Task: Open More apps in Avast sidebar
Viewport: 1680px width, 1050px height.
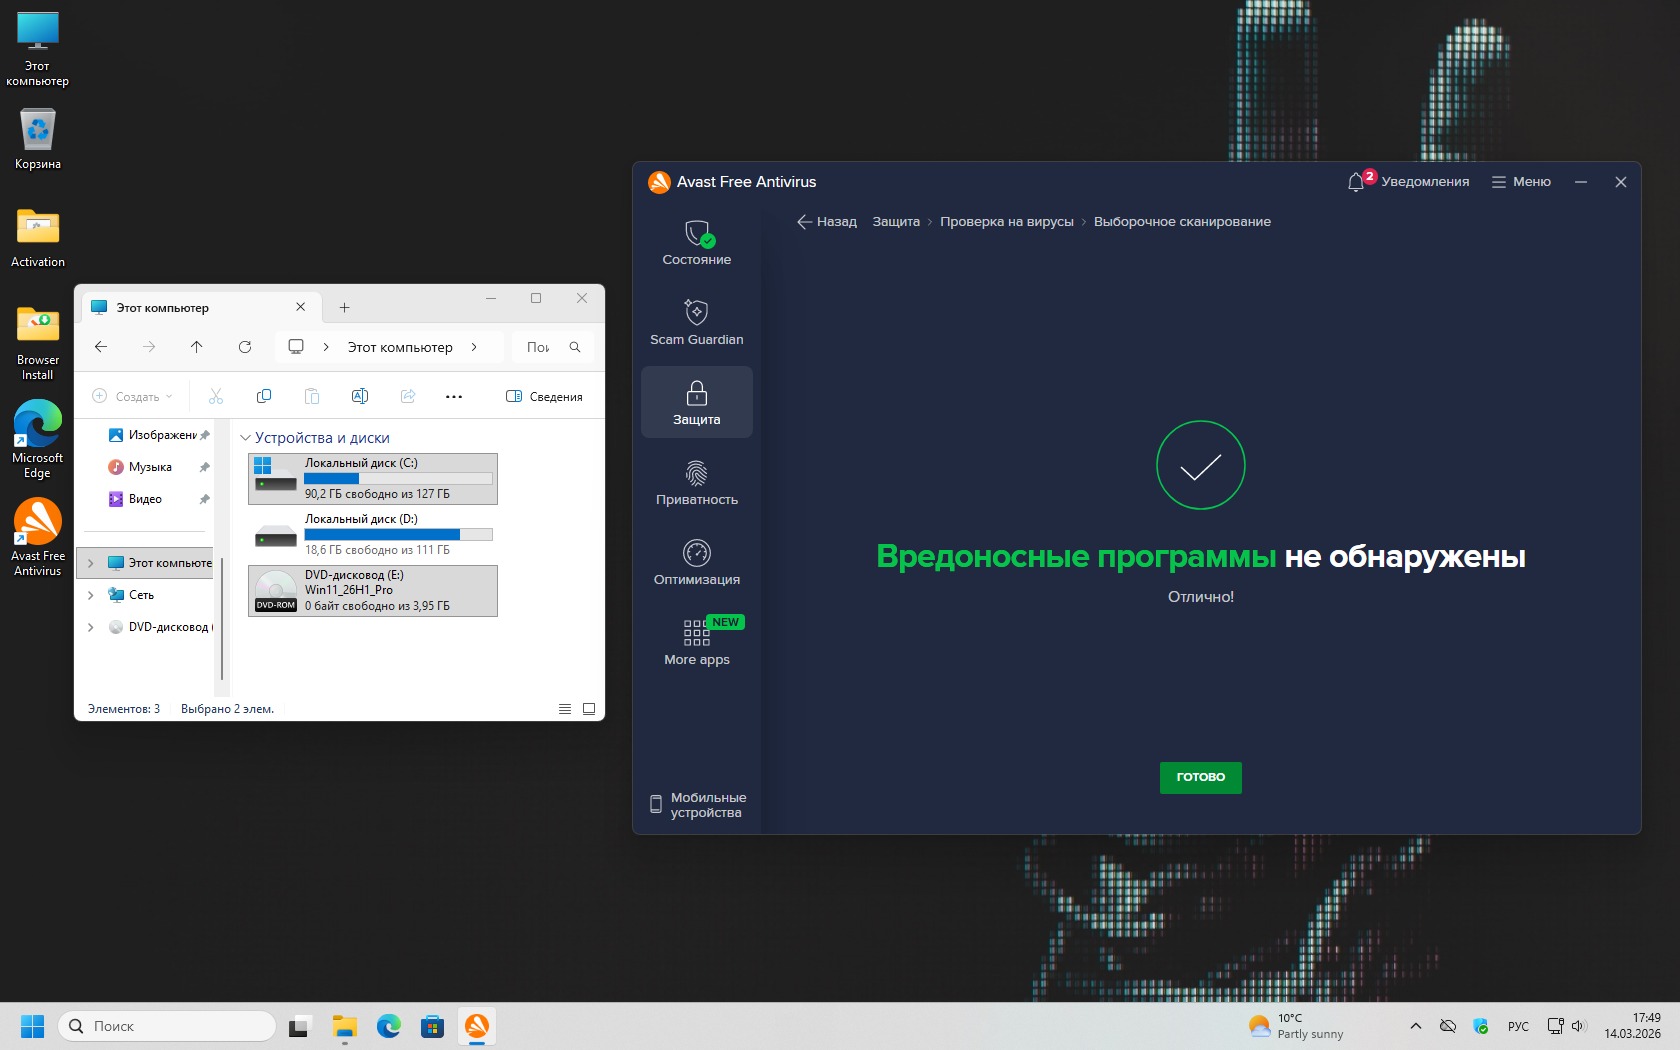Action: pos(696,642)
